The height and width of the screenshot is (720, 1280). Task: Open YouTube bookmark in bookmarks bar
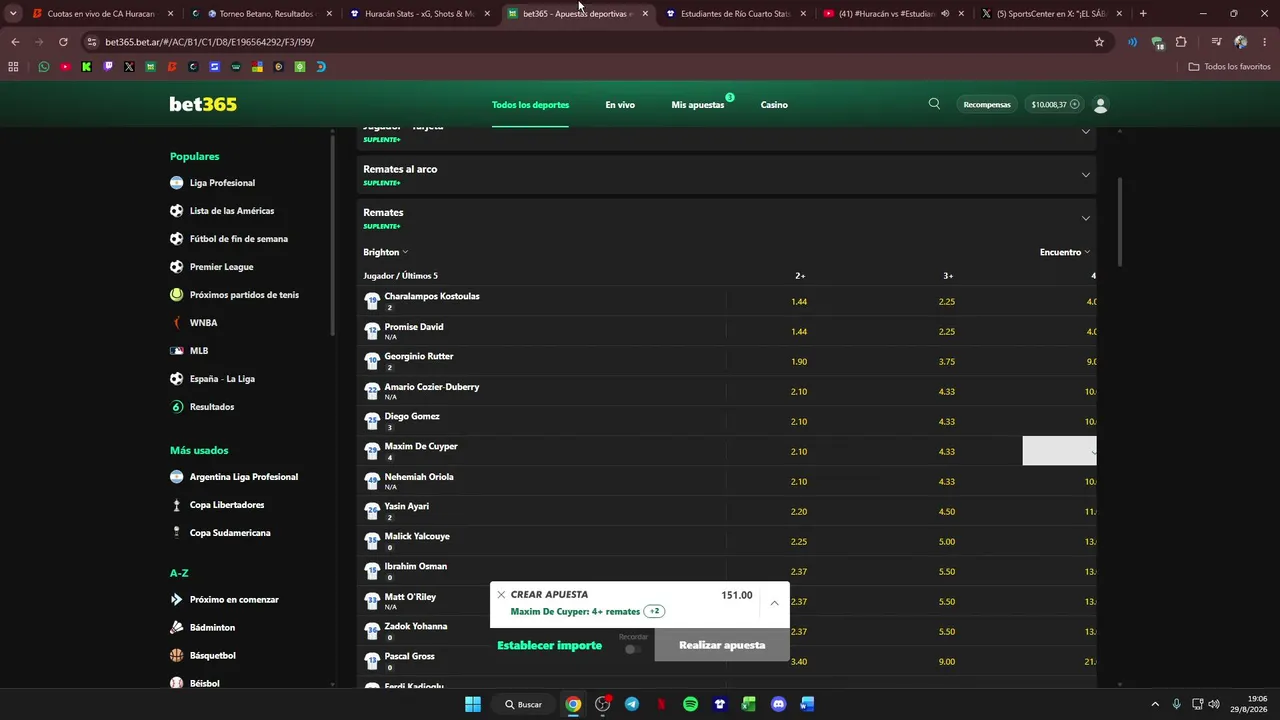click(x=65, y=67)
